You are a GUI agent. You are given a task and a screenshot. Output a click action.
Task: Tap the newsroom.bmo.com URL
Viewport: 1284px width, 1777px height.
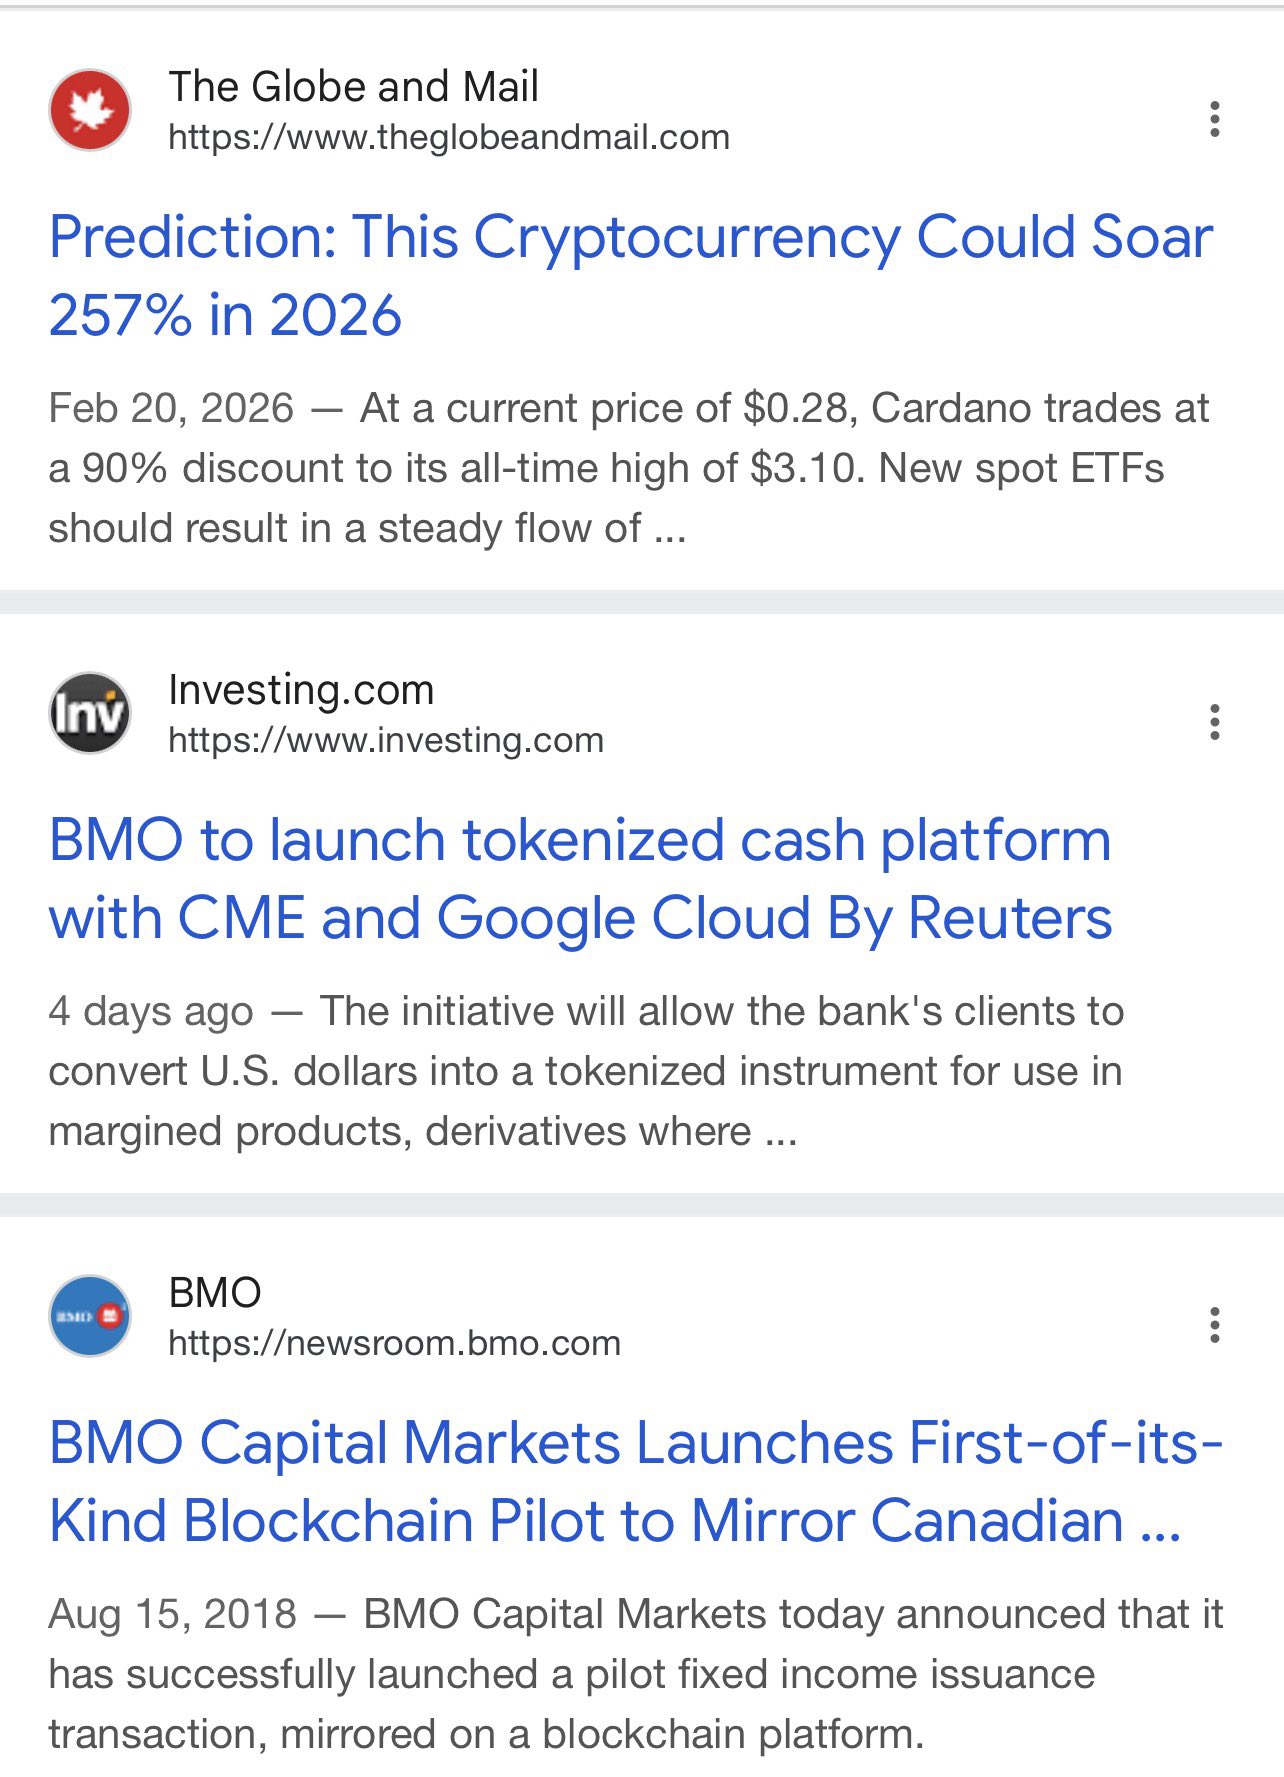click(x=394, y=1344)
